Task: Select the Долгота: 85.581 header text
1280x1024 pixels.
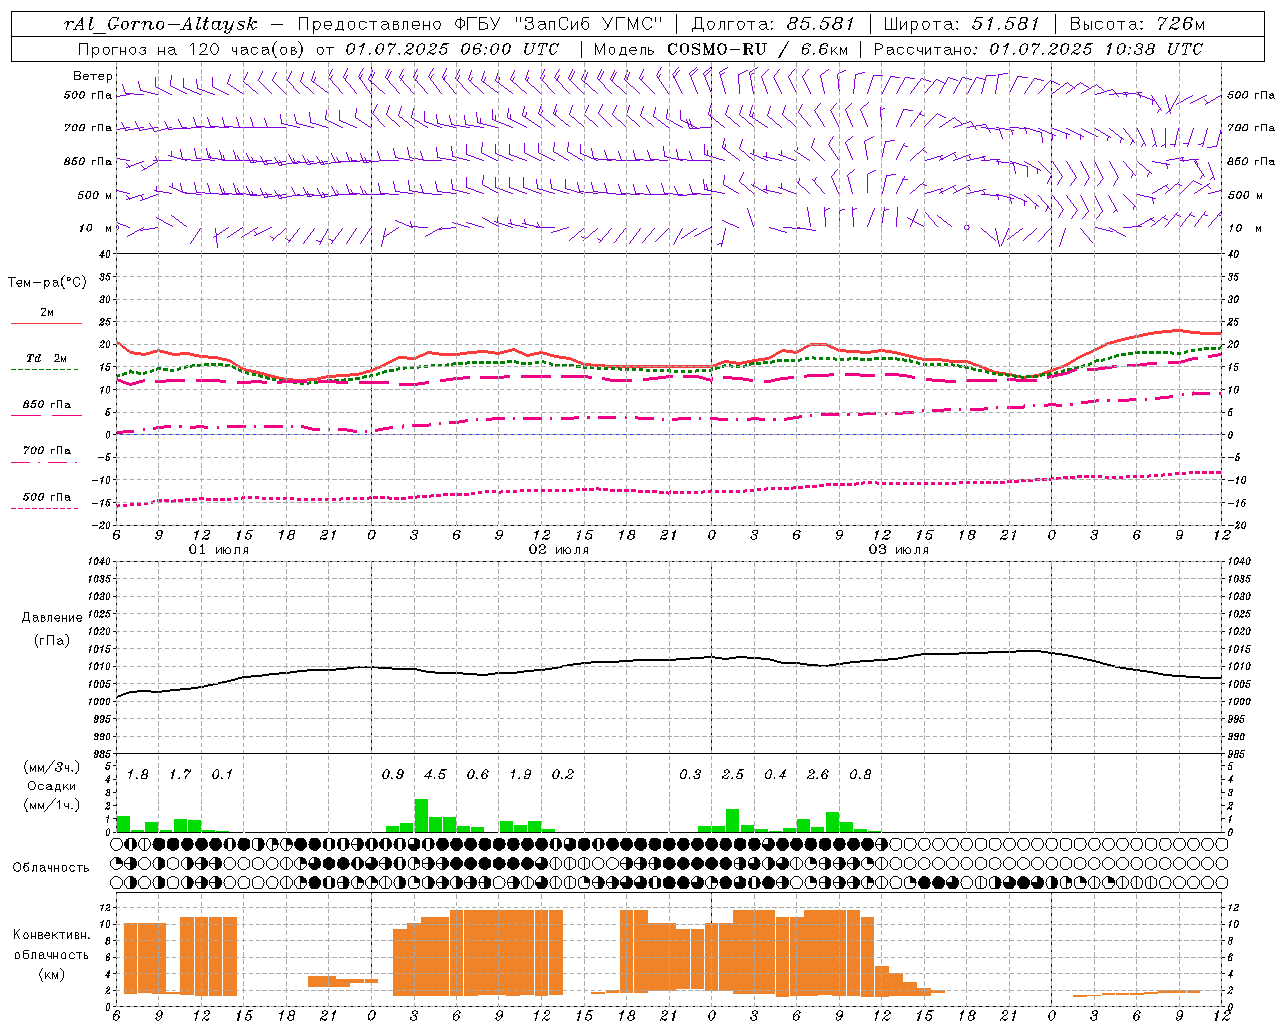Action: coord(773,24)
